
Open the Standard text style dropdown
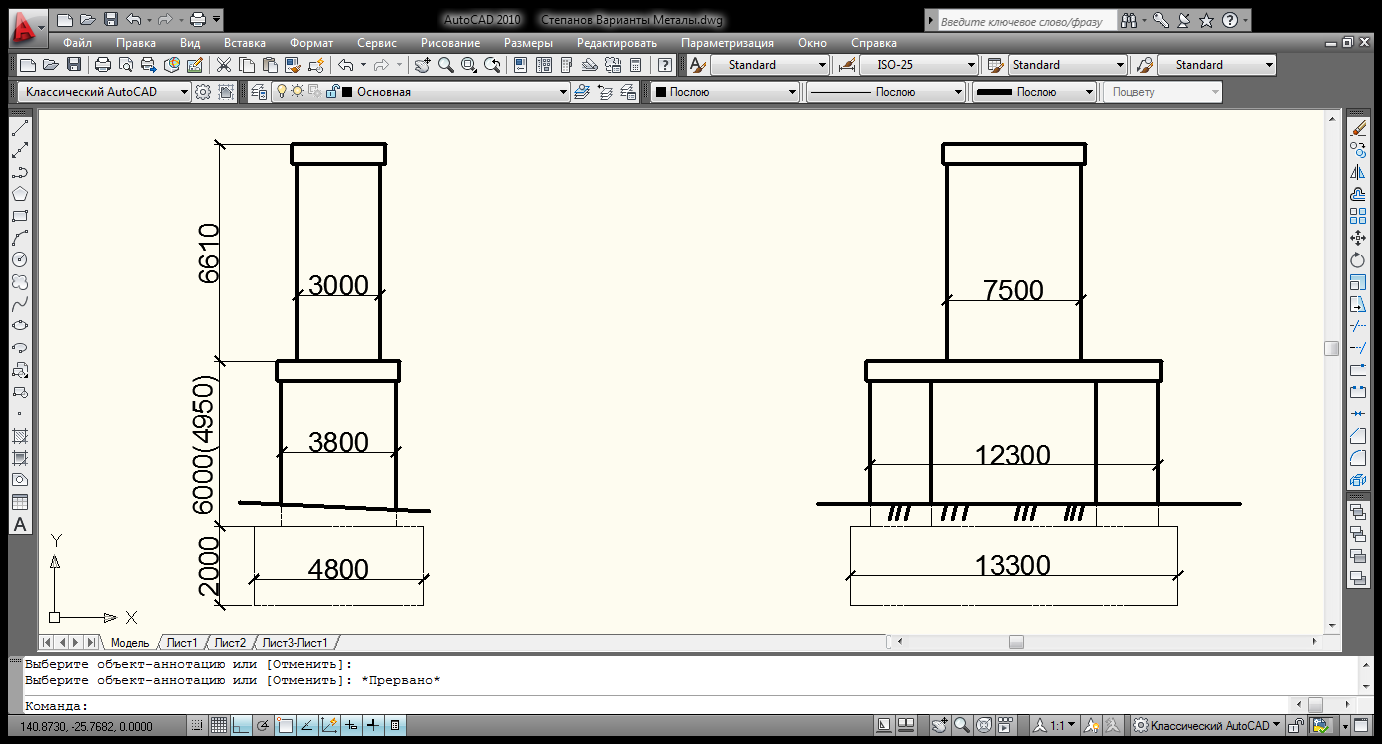[x=770, y=65]
